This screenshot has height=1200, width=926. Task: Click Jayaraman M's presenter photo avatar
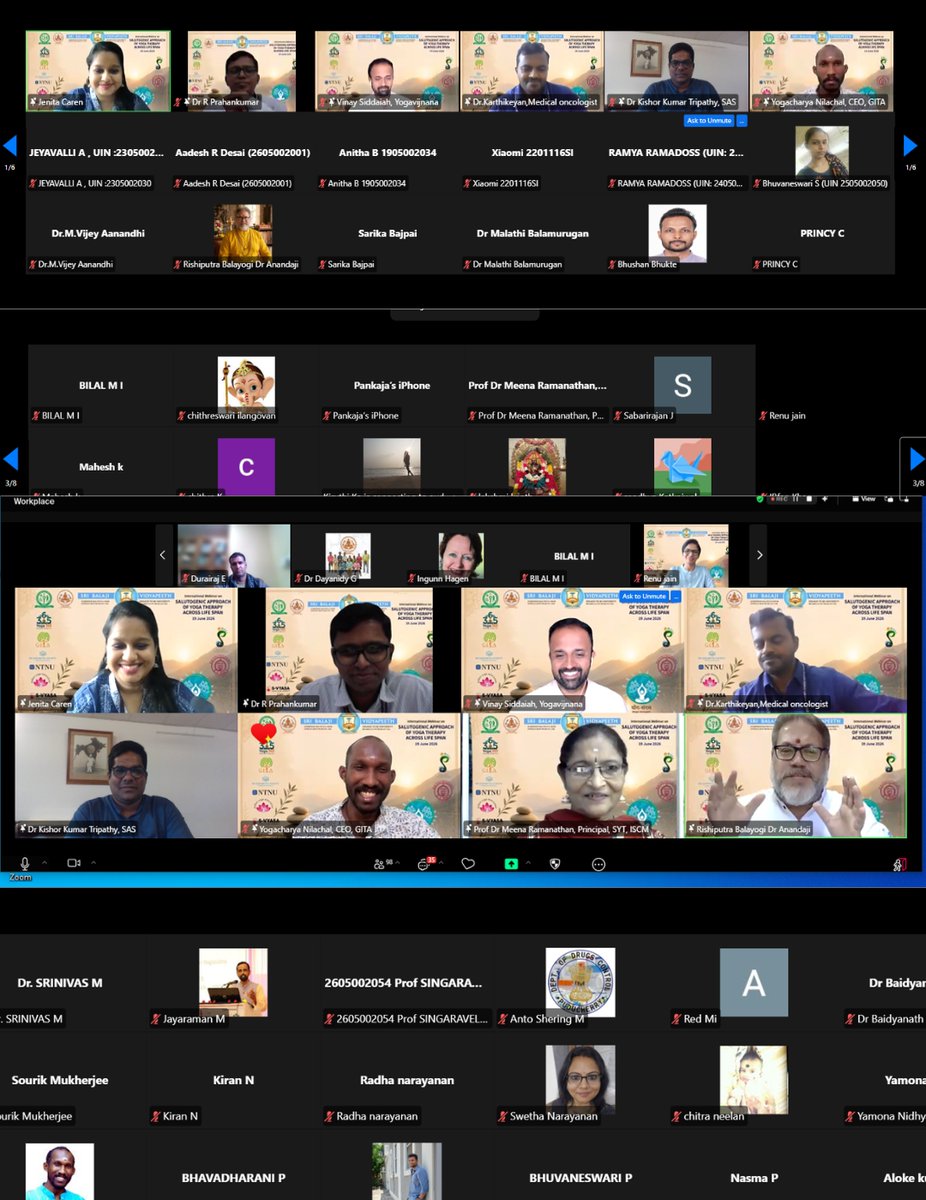pos(233,983)
